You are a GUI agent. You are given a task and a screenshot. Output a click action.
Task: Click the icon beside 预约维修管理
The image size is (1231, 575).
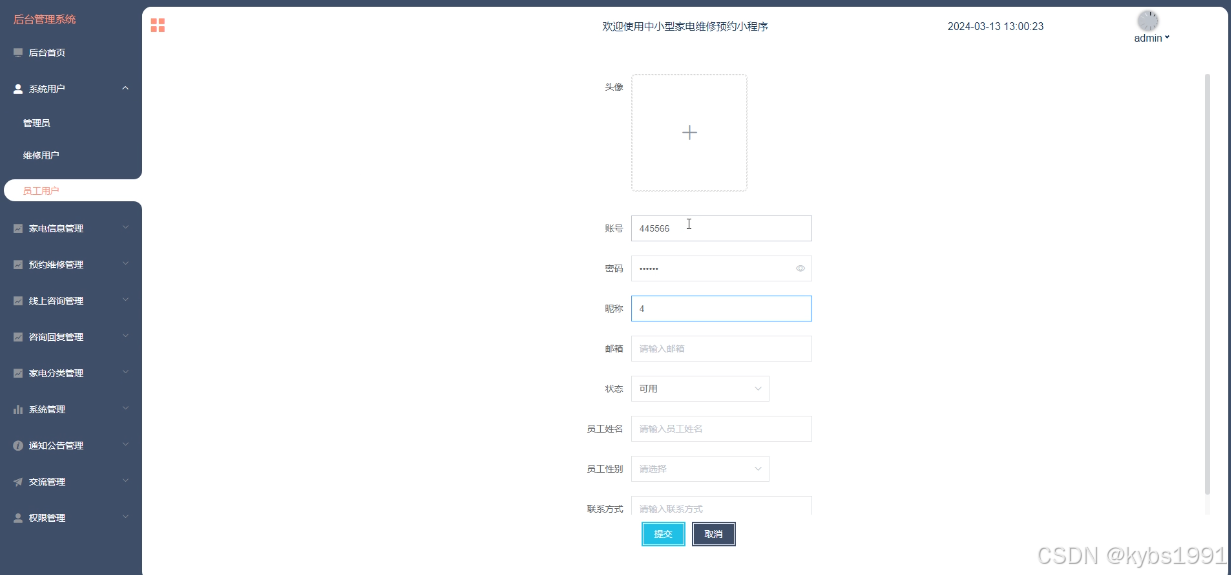(x=18, y=265)
